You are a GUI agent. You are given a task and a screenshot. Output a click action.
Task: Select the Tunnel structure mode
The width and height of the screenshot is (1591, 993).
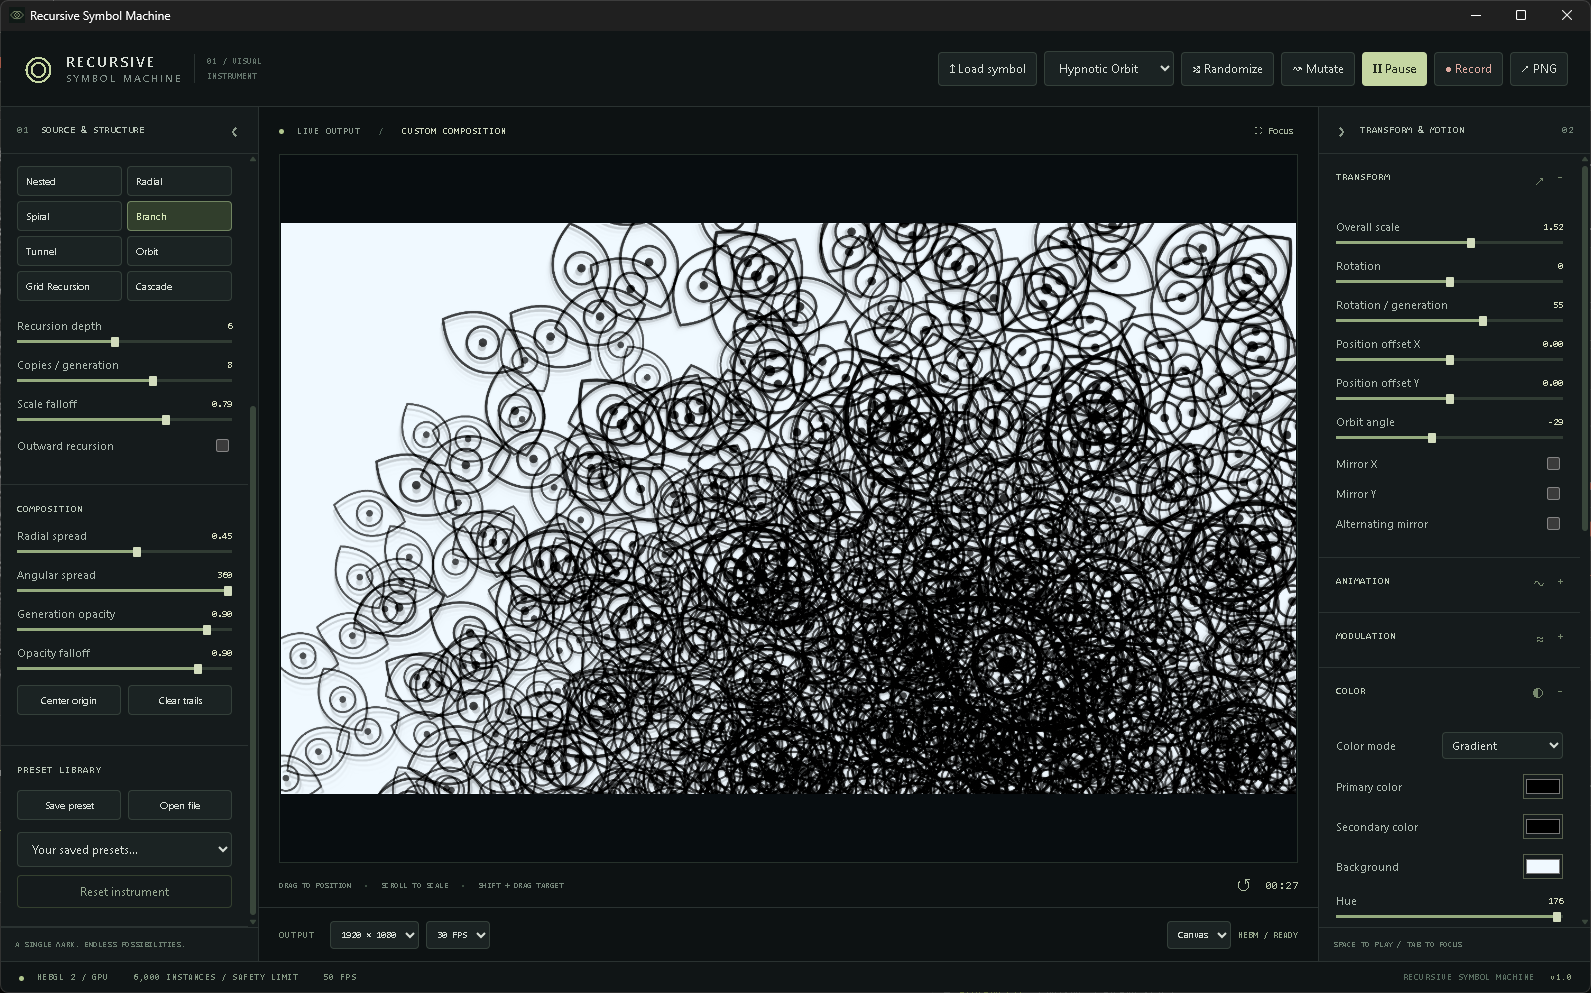(69, 252)
